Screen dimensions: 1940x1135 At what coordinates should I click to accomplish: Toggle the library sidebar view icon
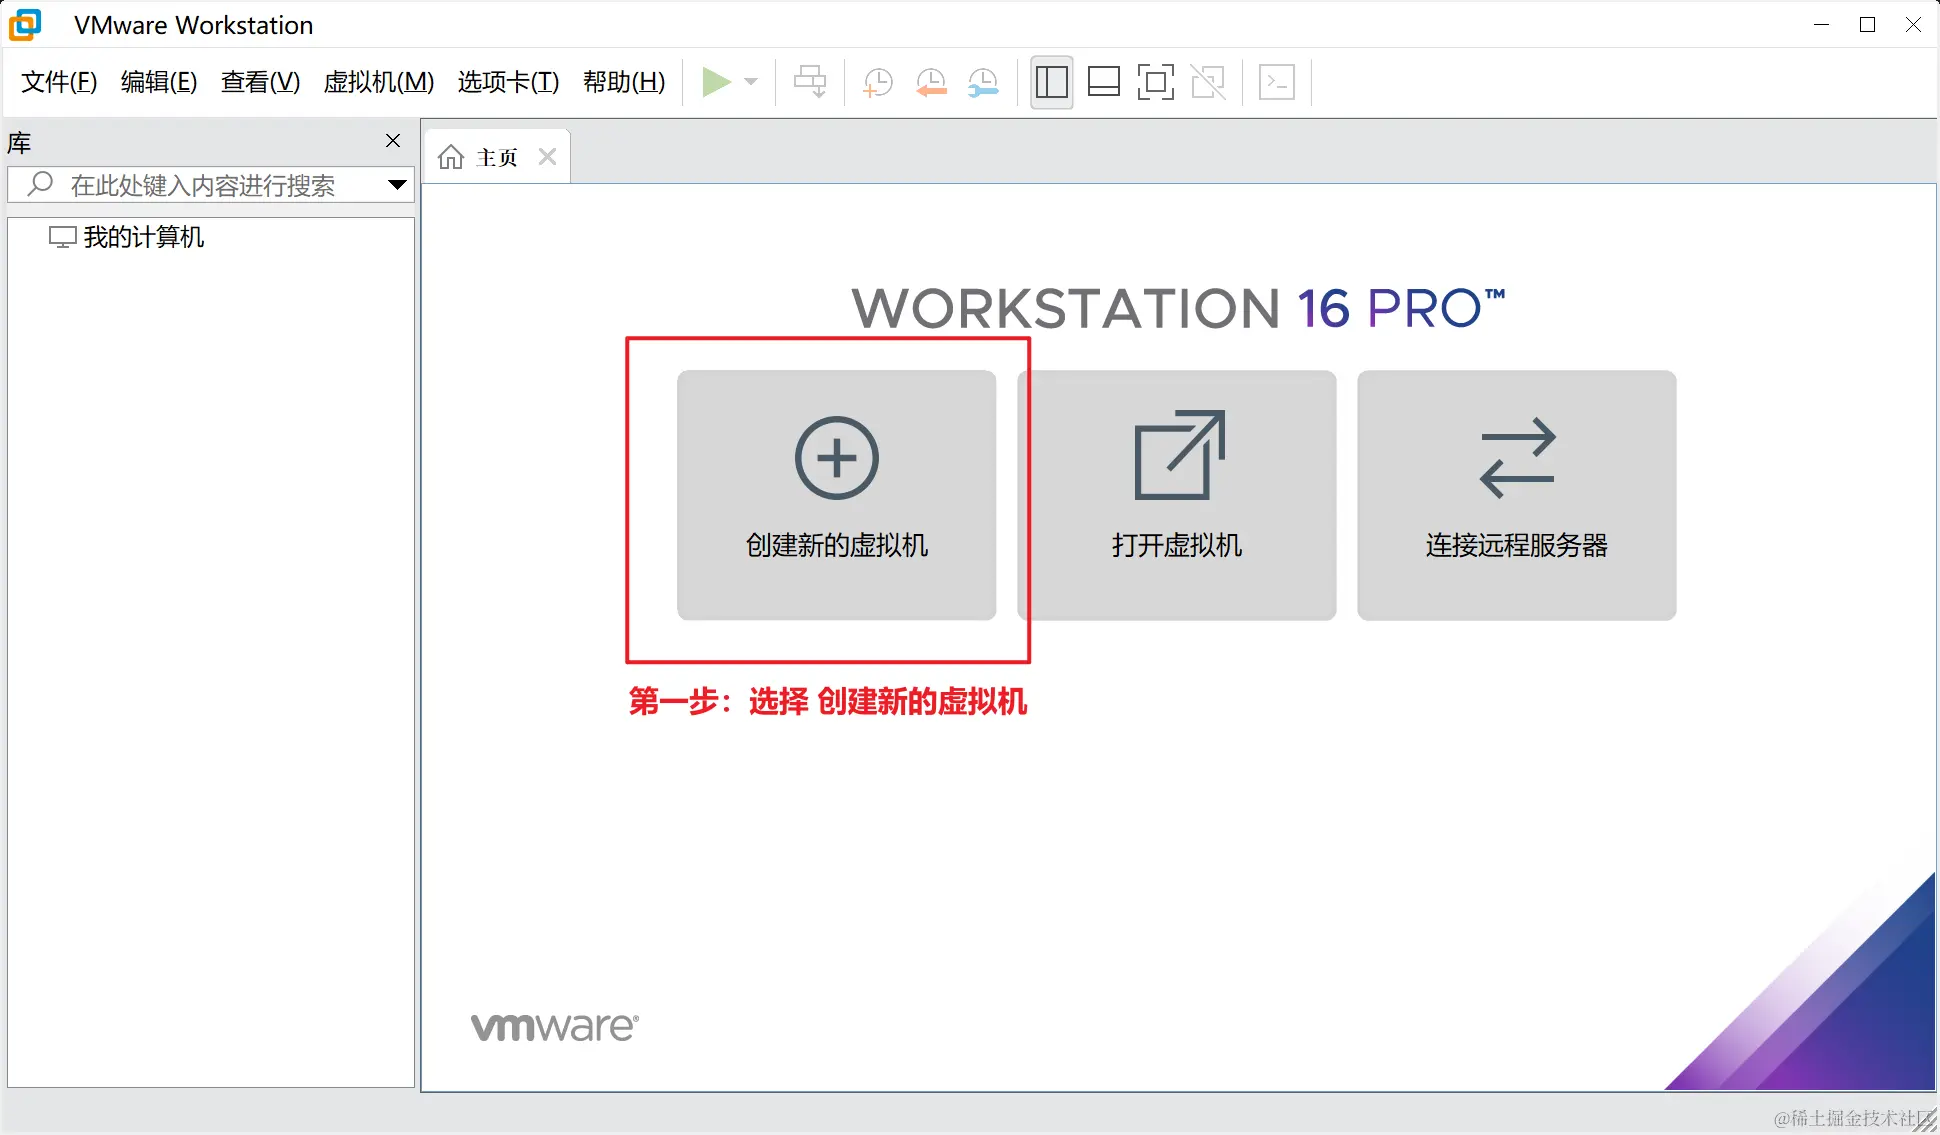1052,82
